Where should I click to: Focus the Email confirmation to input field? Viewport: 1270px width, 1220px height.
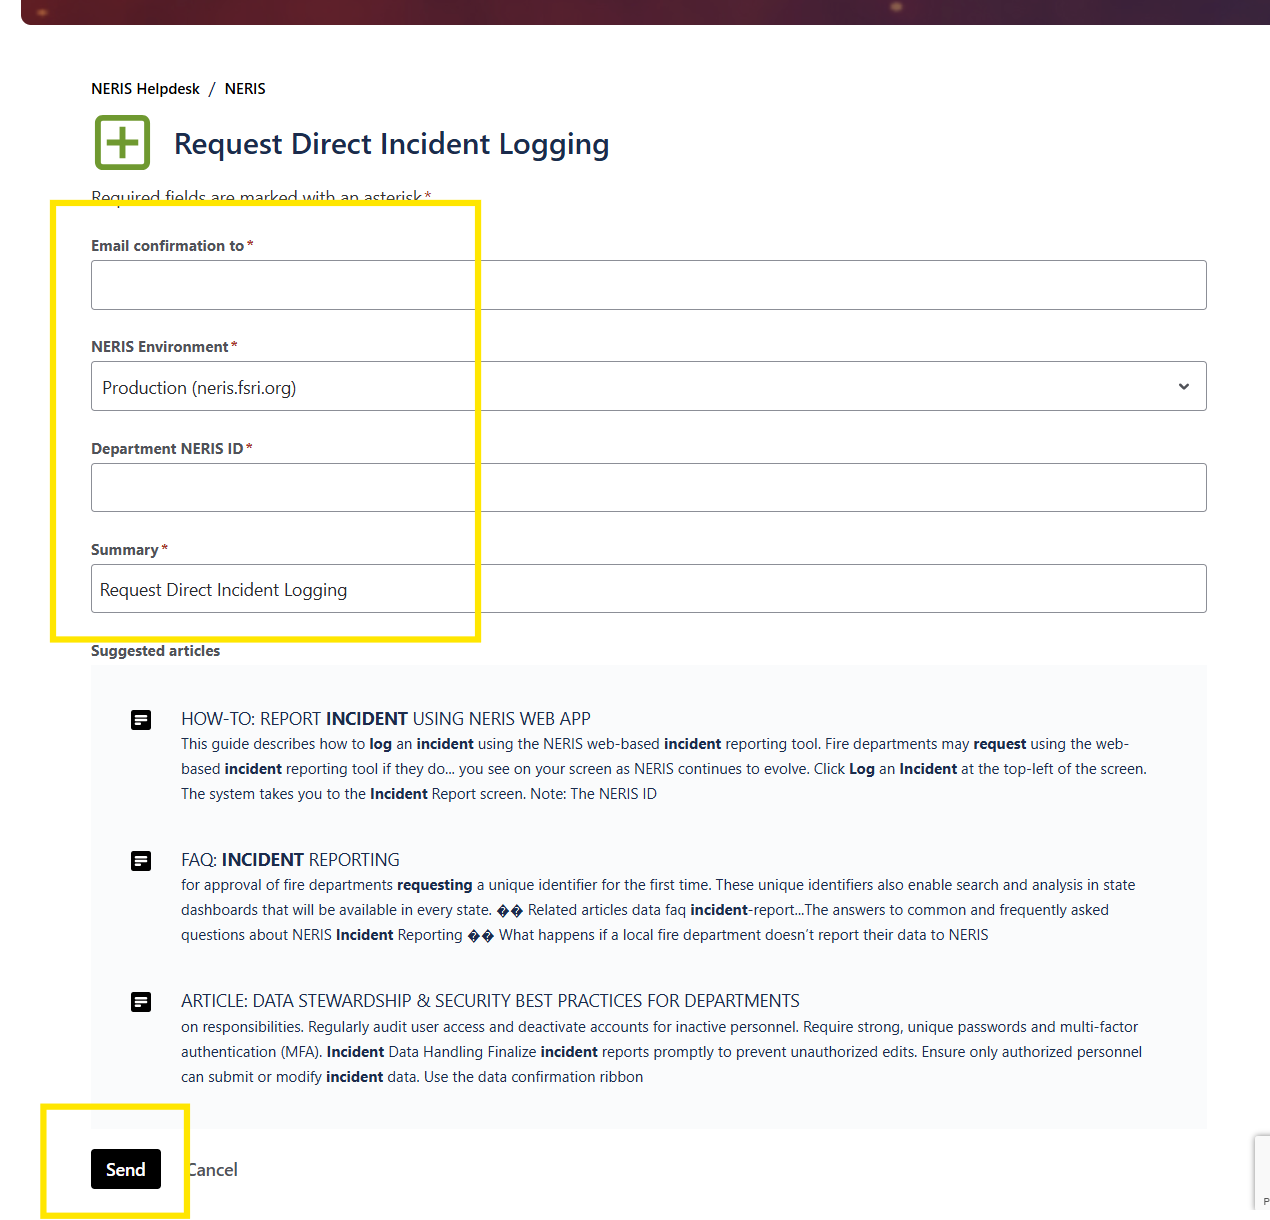(x=648, y=286)
